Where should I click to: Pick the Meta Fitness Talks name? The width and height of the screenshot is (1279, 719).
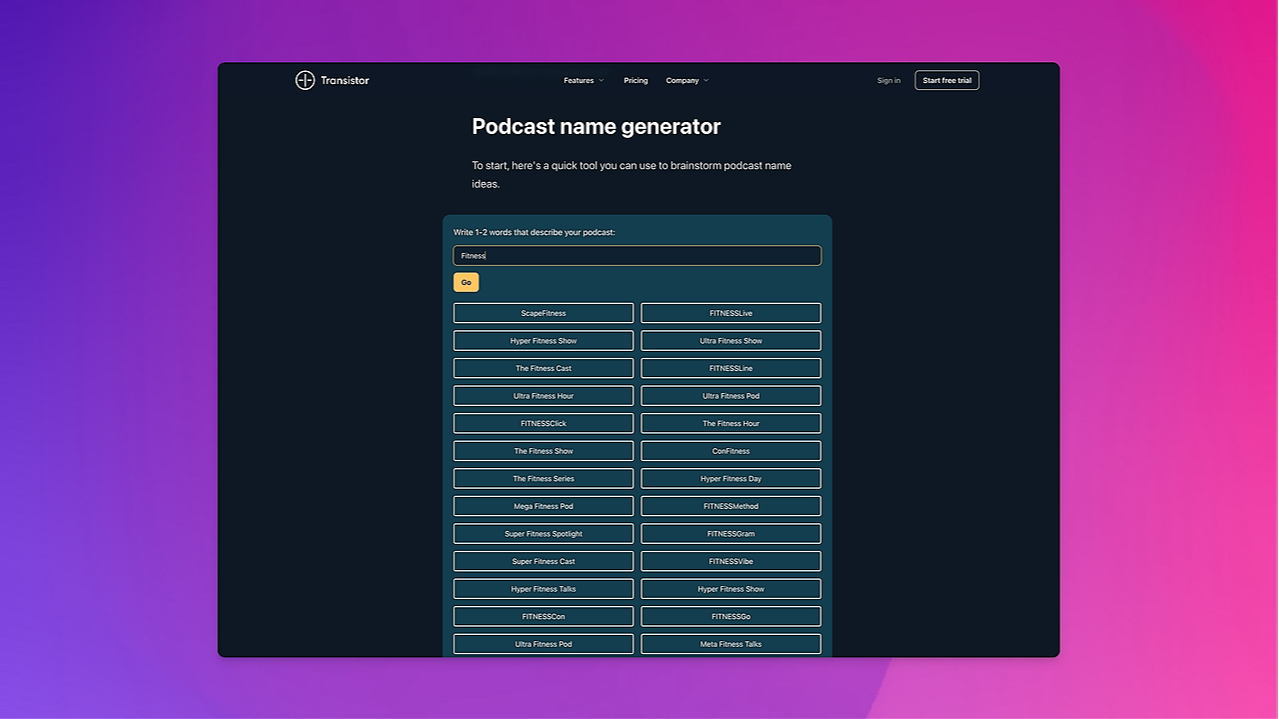730,643
